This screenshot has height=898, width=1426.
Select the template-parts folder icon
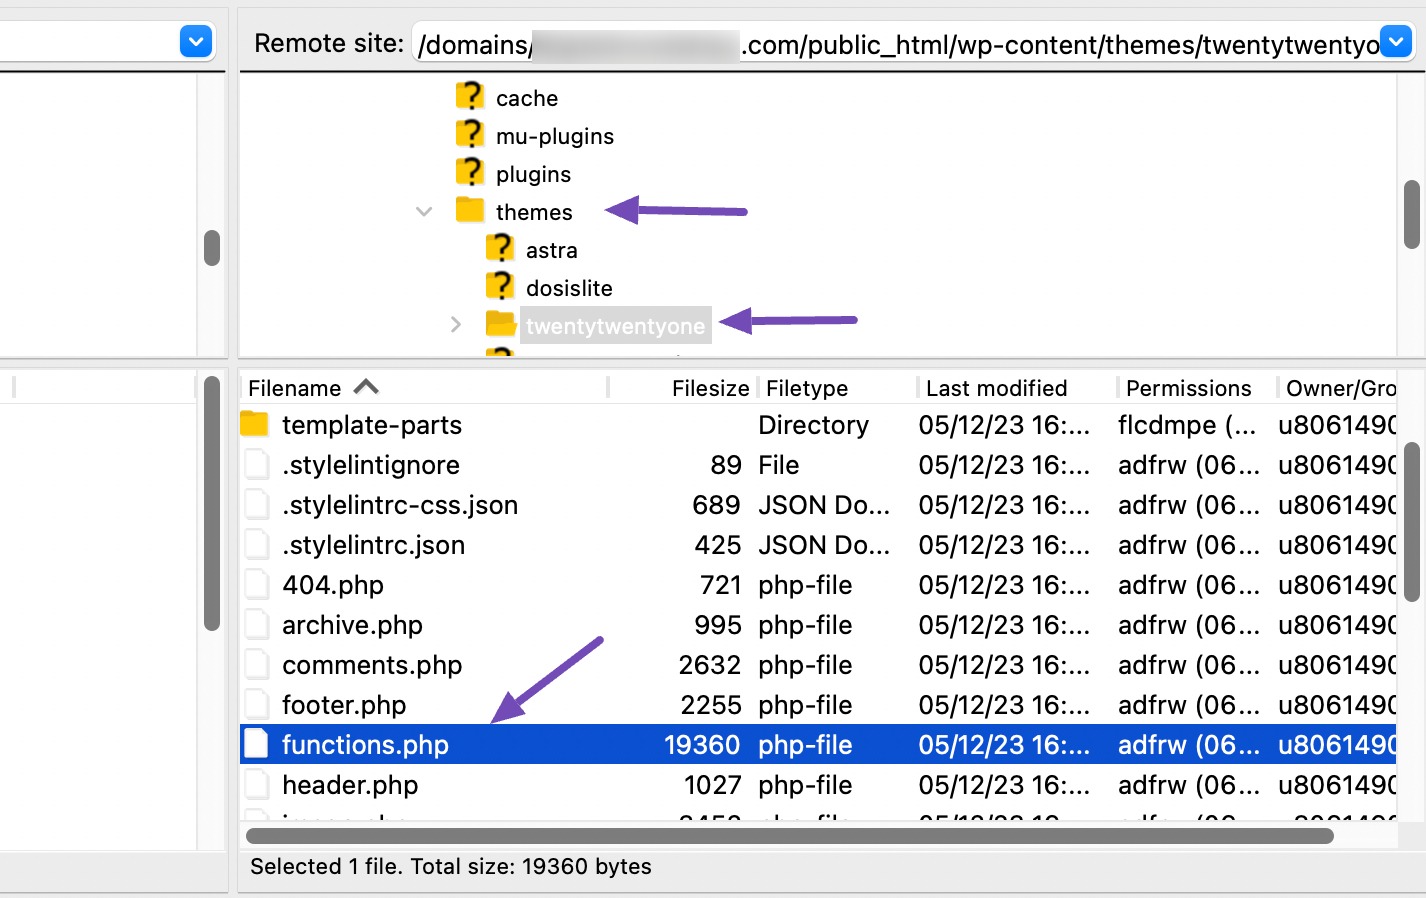255,424
